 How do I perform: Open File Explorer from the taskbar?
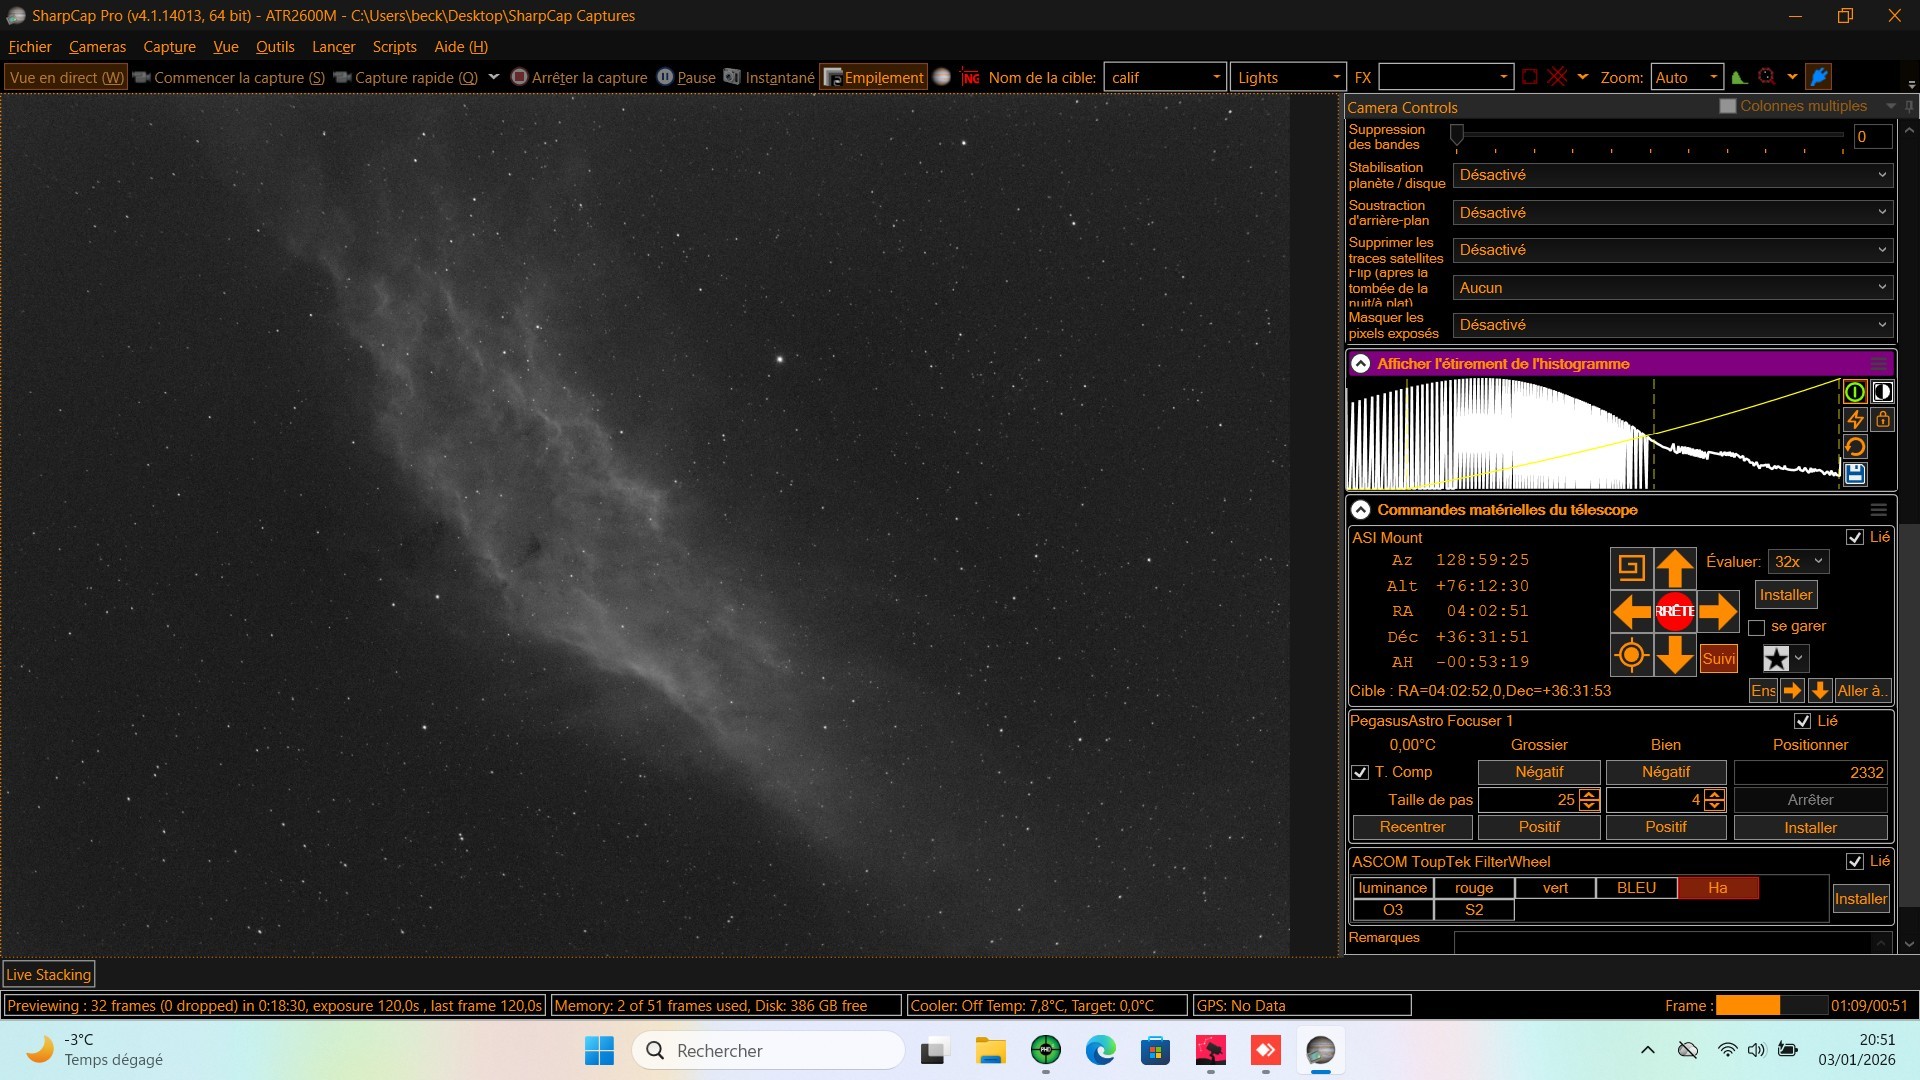pos(990,1050)
